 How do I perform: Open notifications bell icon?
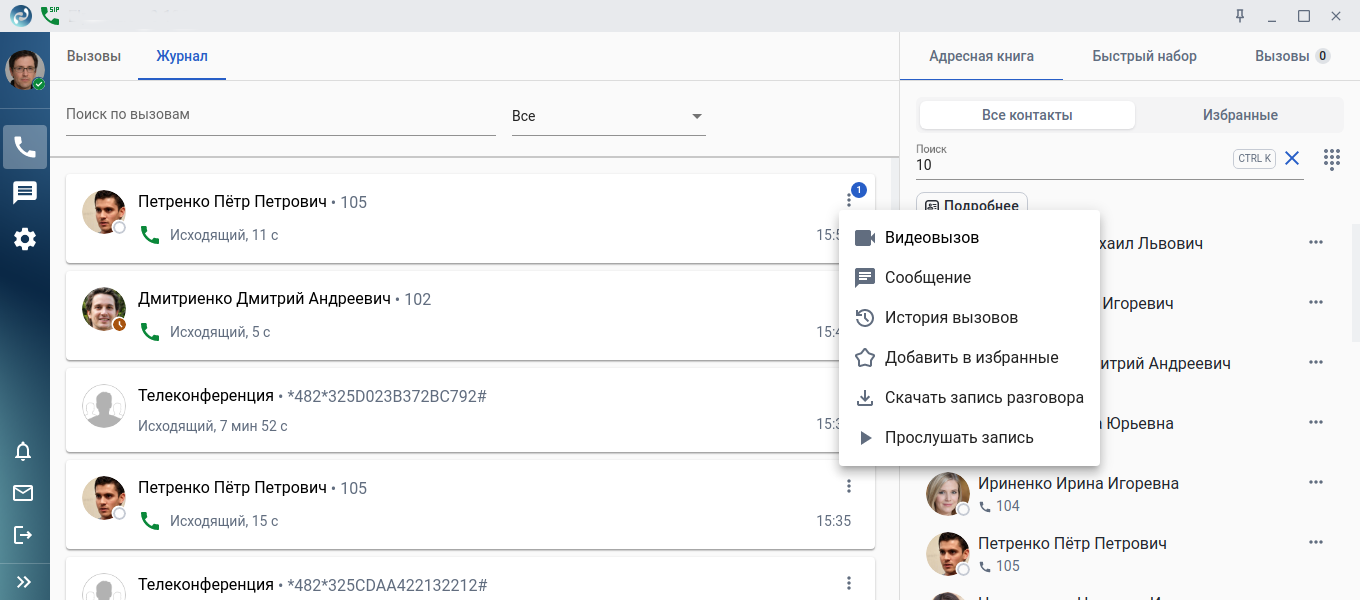[x=23, y=451]
